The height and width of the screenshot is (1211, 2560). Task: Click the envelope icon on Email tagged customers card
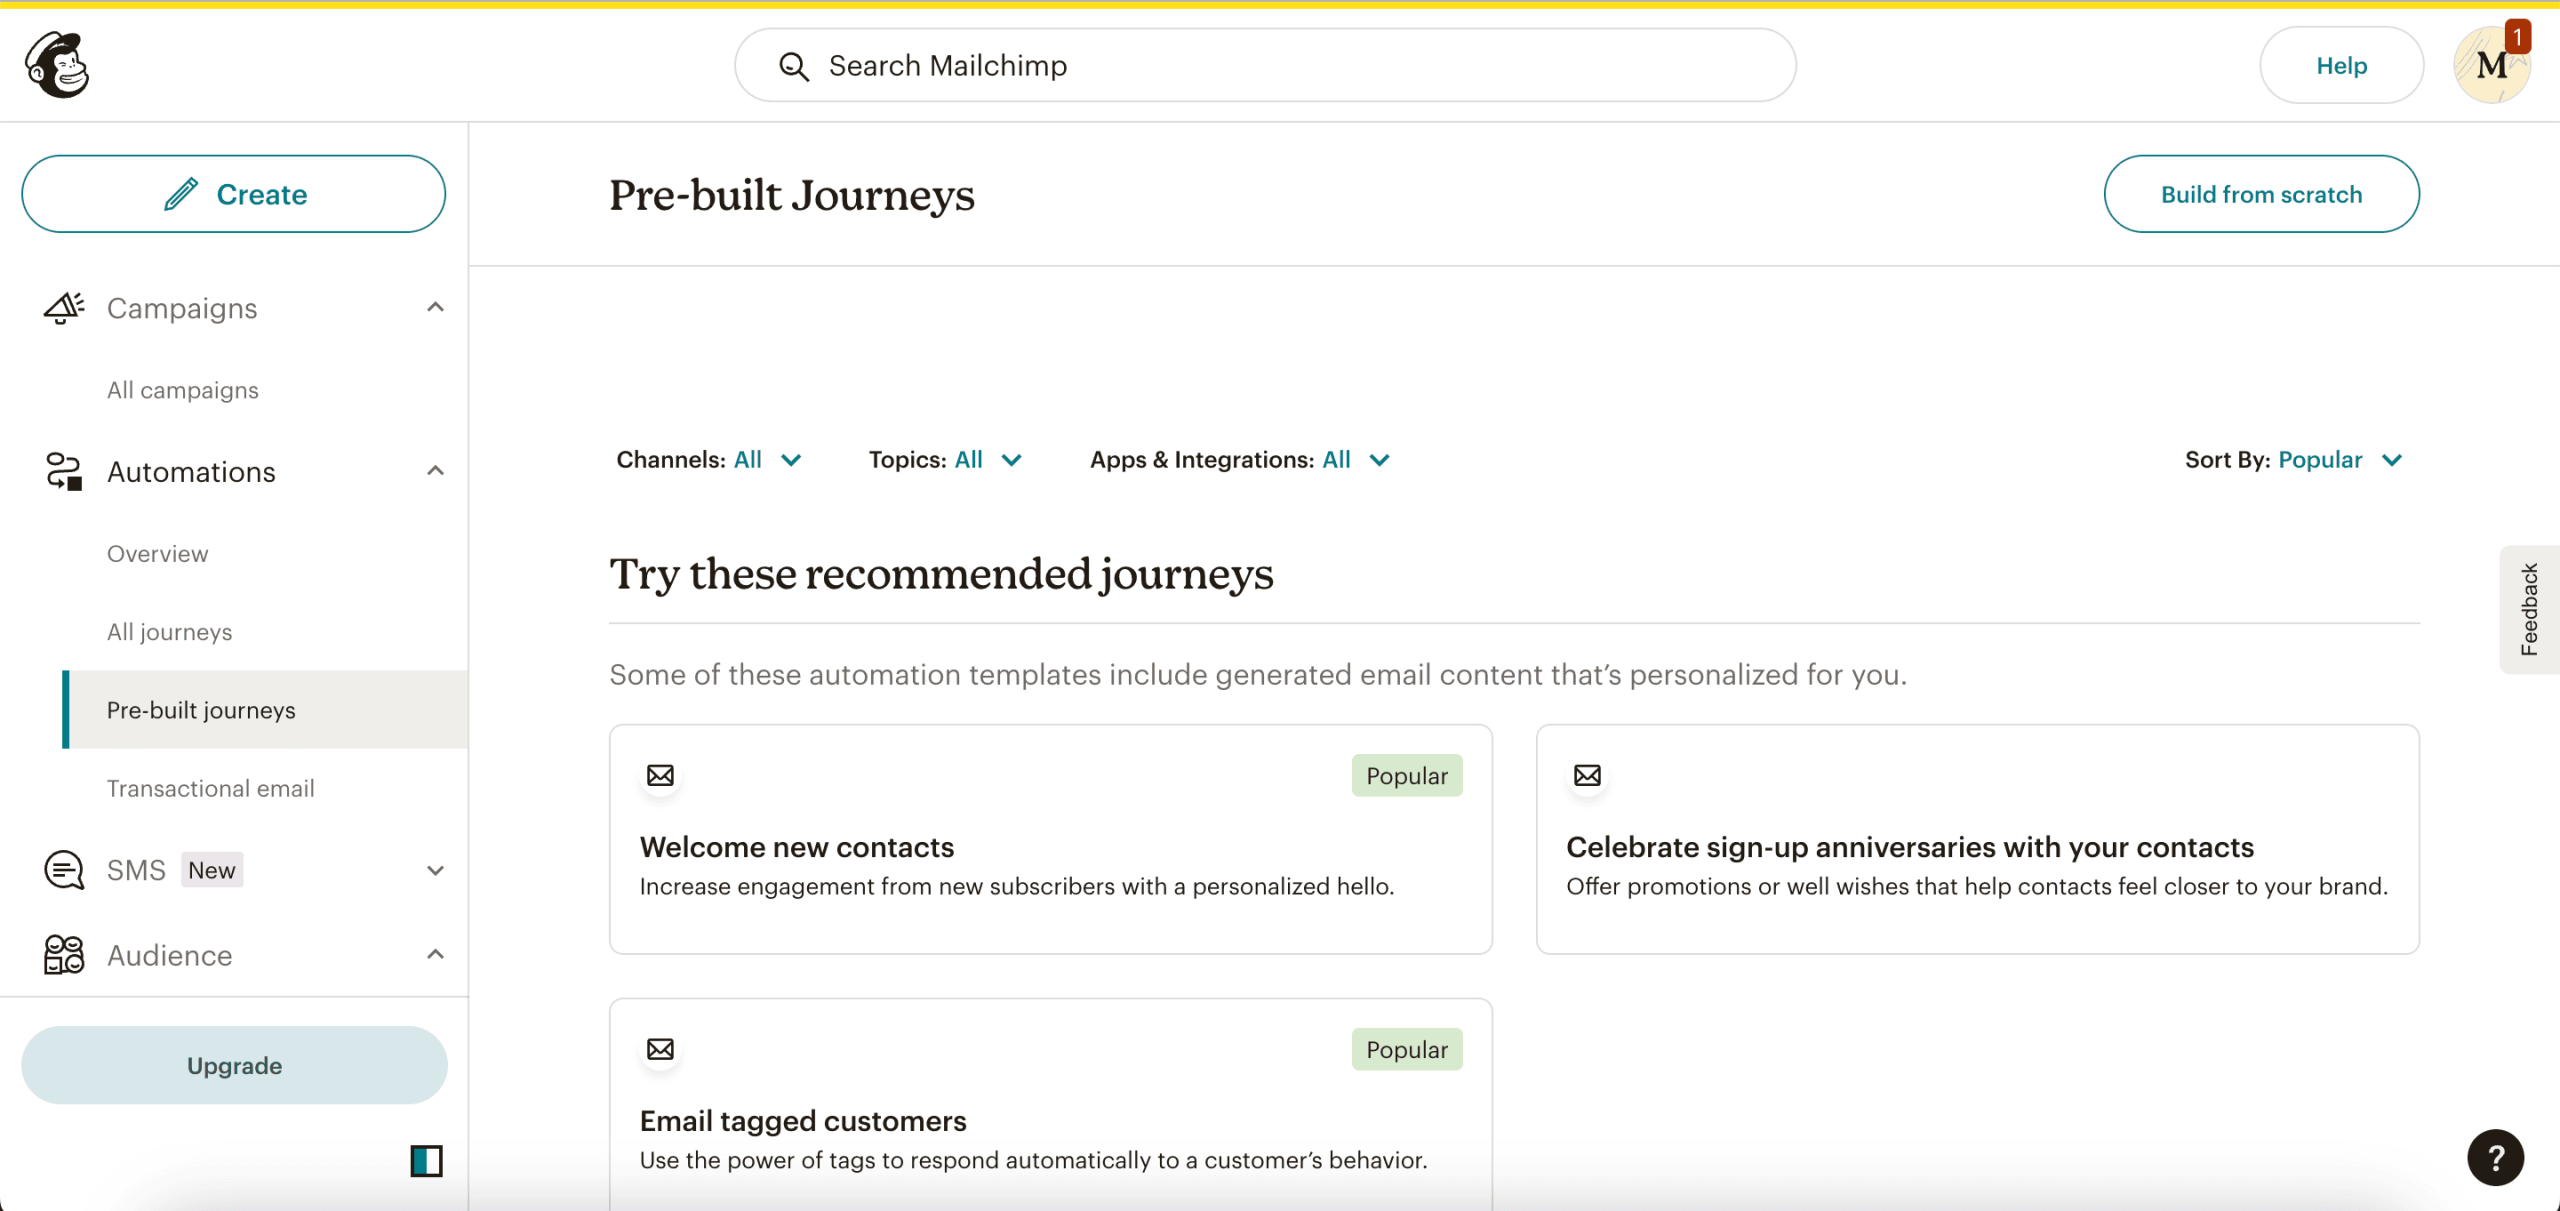(x=660, y=1049)
